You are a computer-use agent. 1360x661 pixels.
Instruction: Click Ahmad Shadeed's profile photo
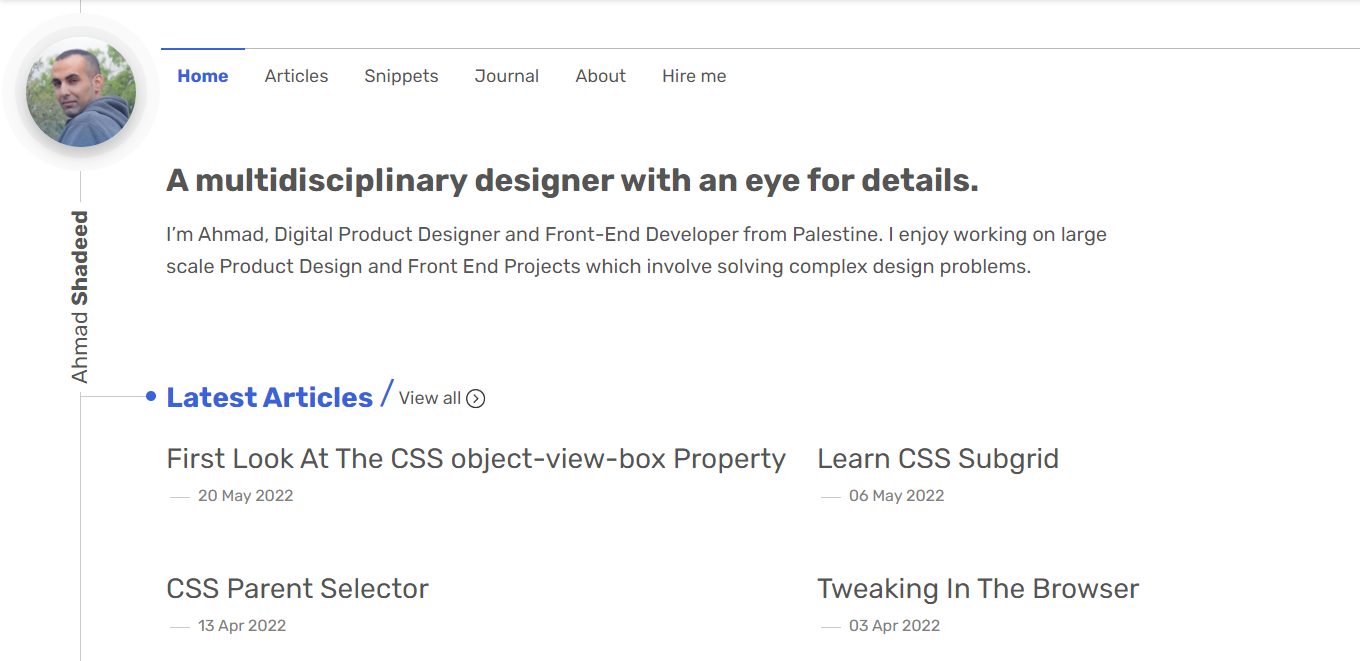click(81, 93)
